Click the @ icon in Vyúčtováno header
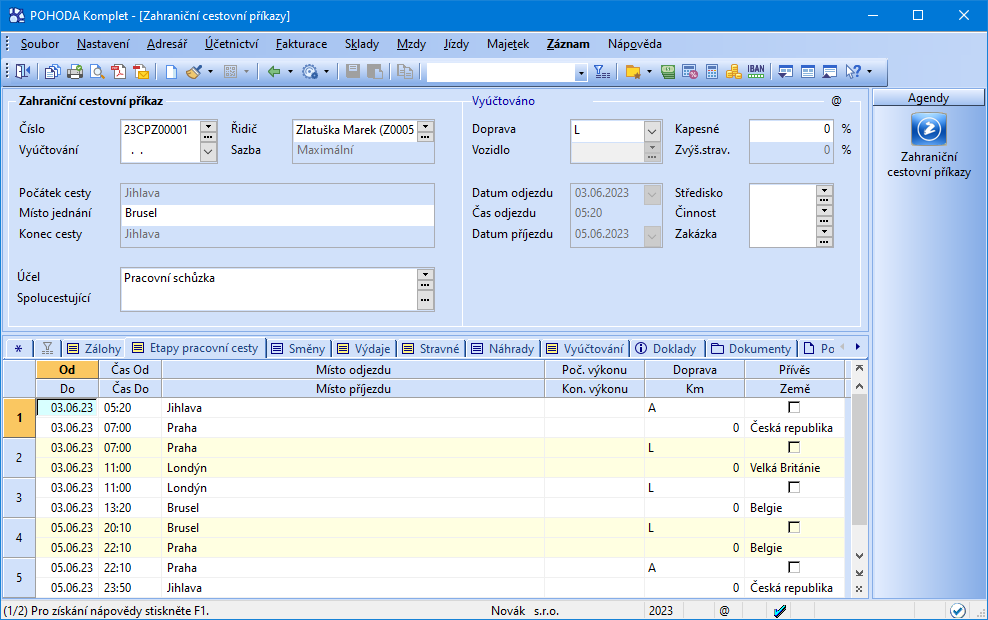Image resolution: width=988 pixels, height=620 pixels. click(x=836, y=101)
